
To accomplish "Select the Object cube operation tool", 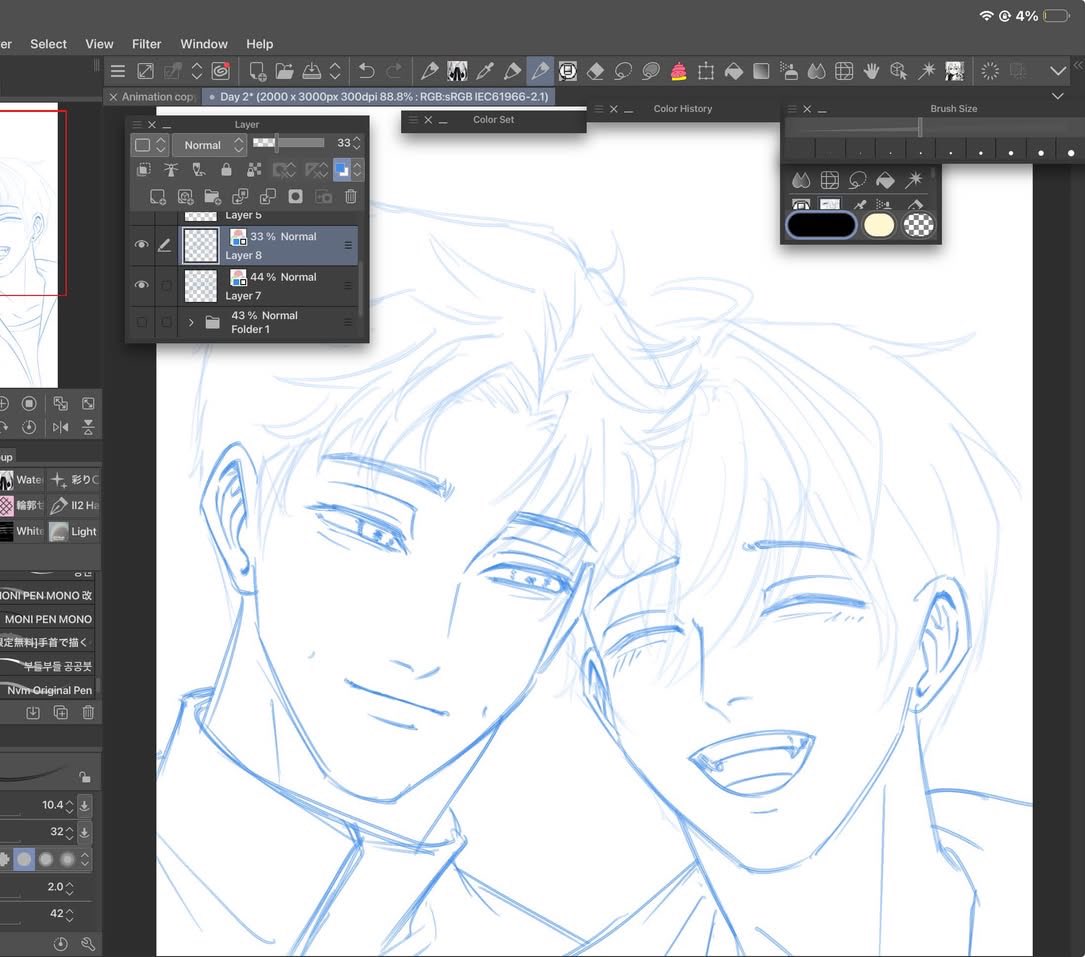I will pyautogui.click(x=899, y=71).
